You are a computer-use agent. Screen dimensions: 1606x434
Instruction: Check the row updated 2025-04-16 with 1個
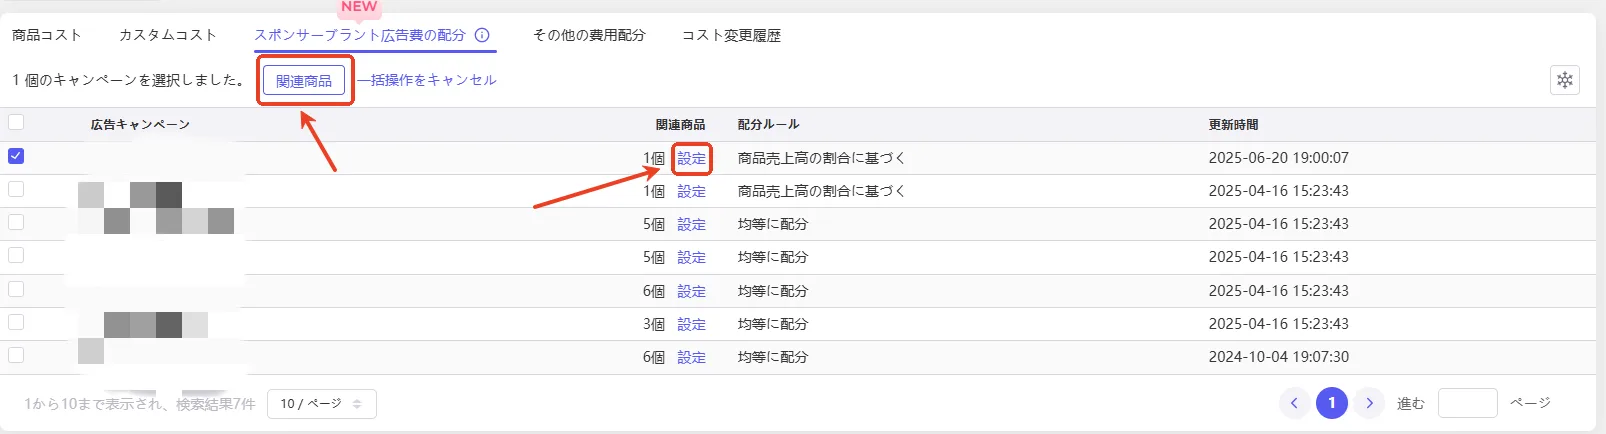(16, 189)
